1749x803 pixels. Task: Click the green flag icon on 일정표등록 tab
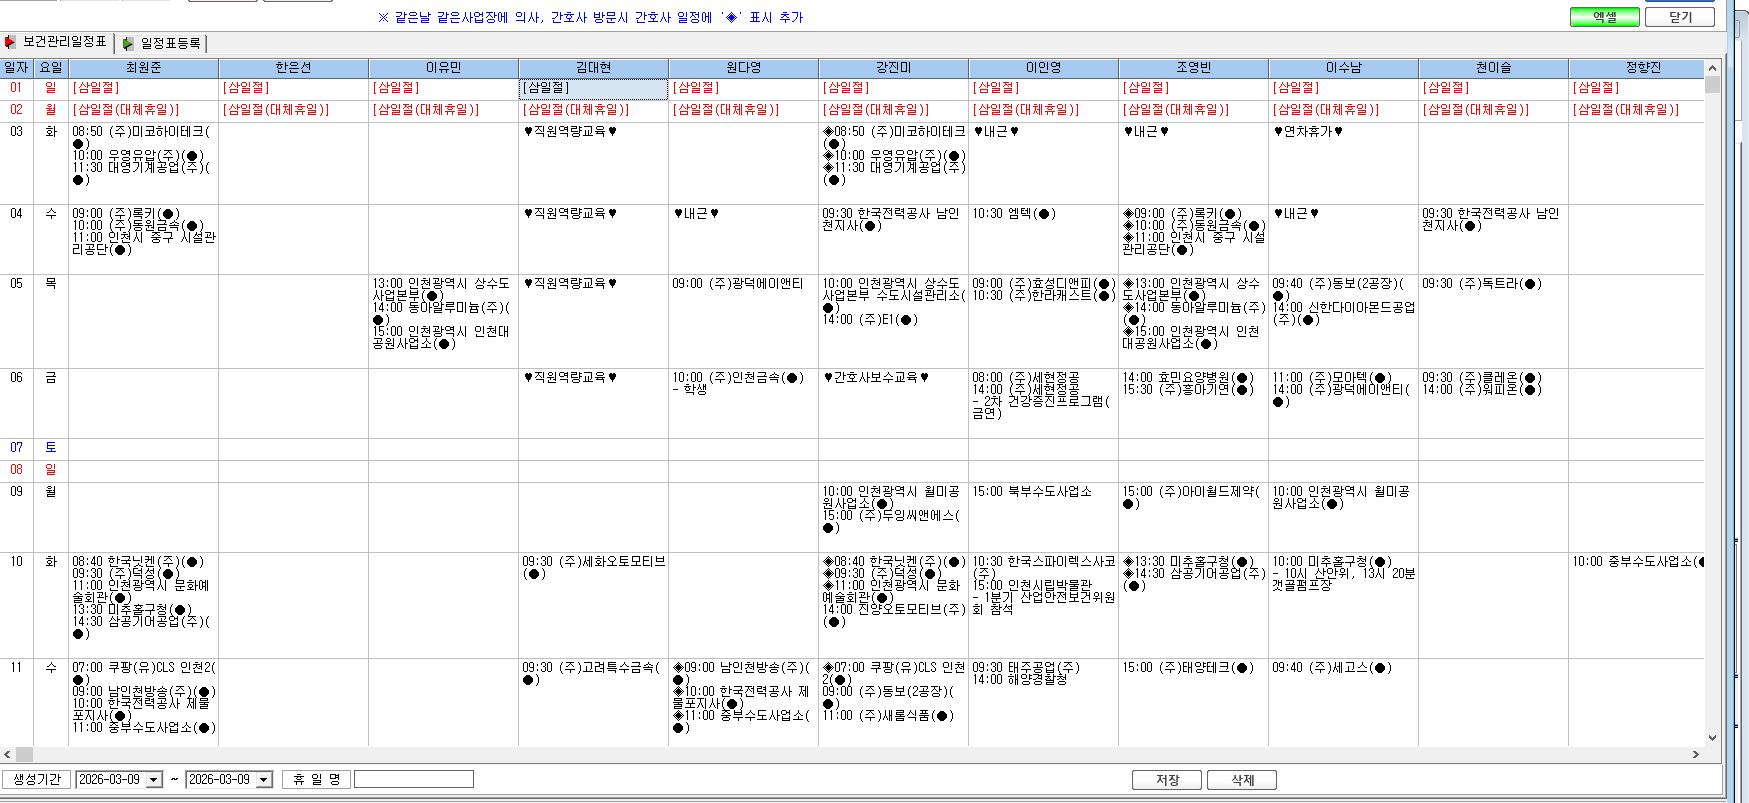click(x=128, y=43)
